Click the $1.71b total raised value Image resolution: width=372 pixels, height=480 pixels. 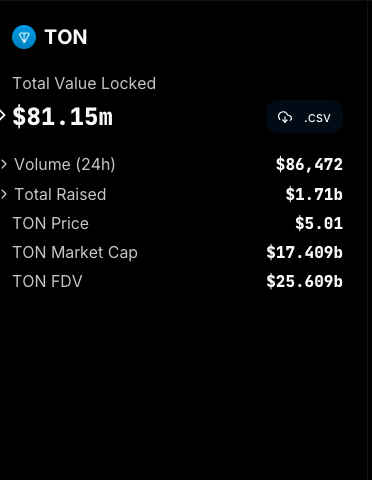[314, 194]
